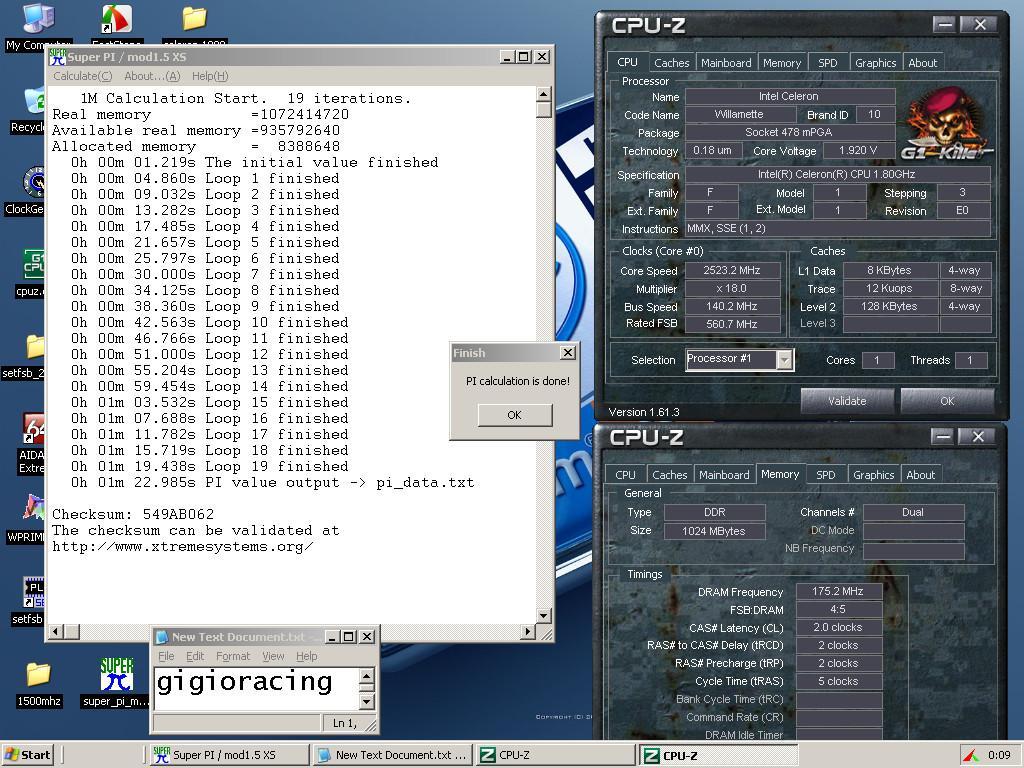Open Help menu in Super PI
This screenshot has width=1024, height=768.
click(x=210, y=76)
